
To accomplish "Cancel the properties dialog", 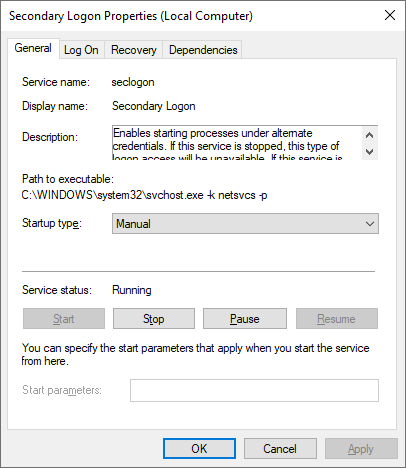I will (280, 449).
